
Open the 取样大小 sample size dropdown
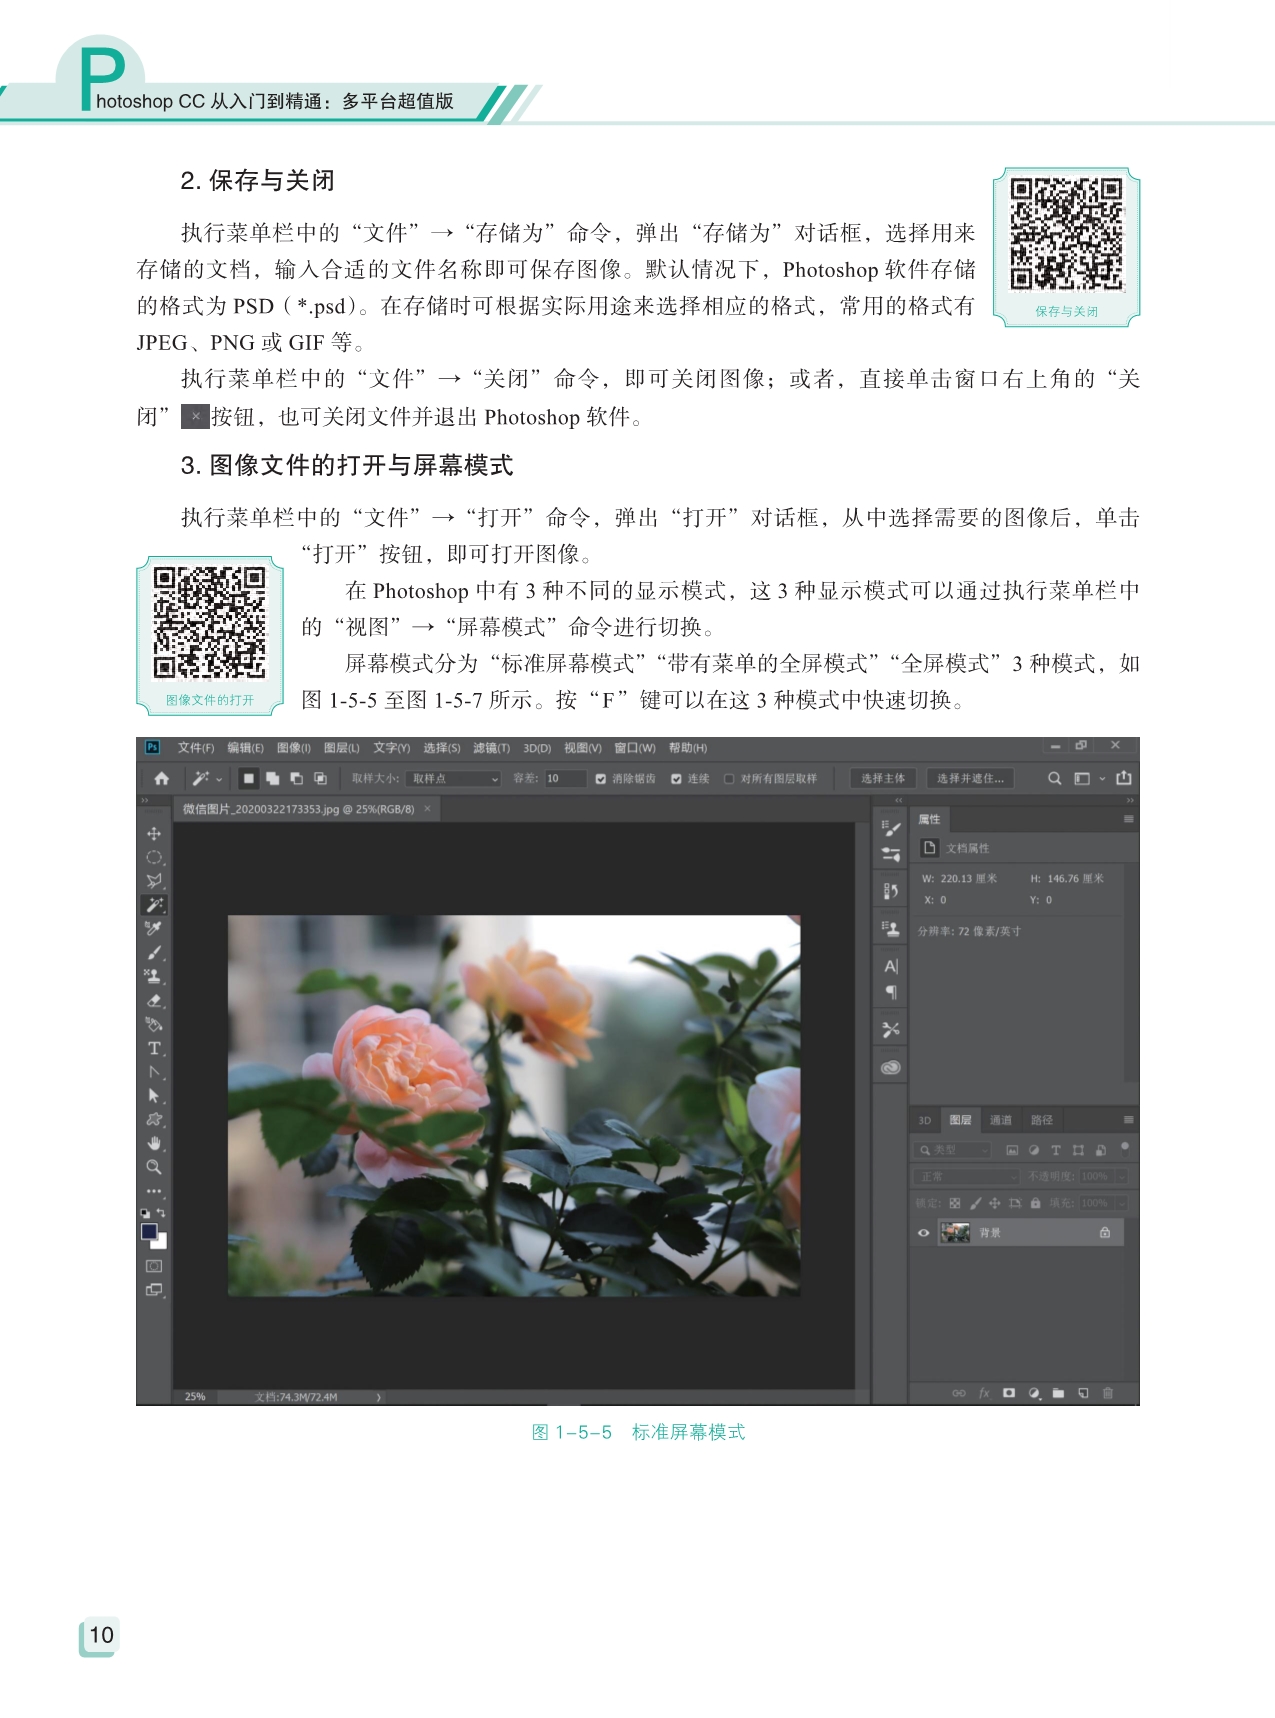453,779
